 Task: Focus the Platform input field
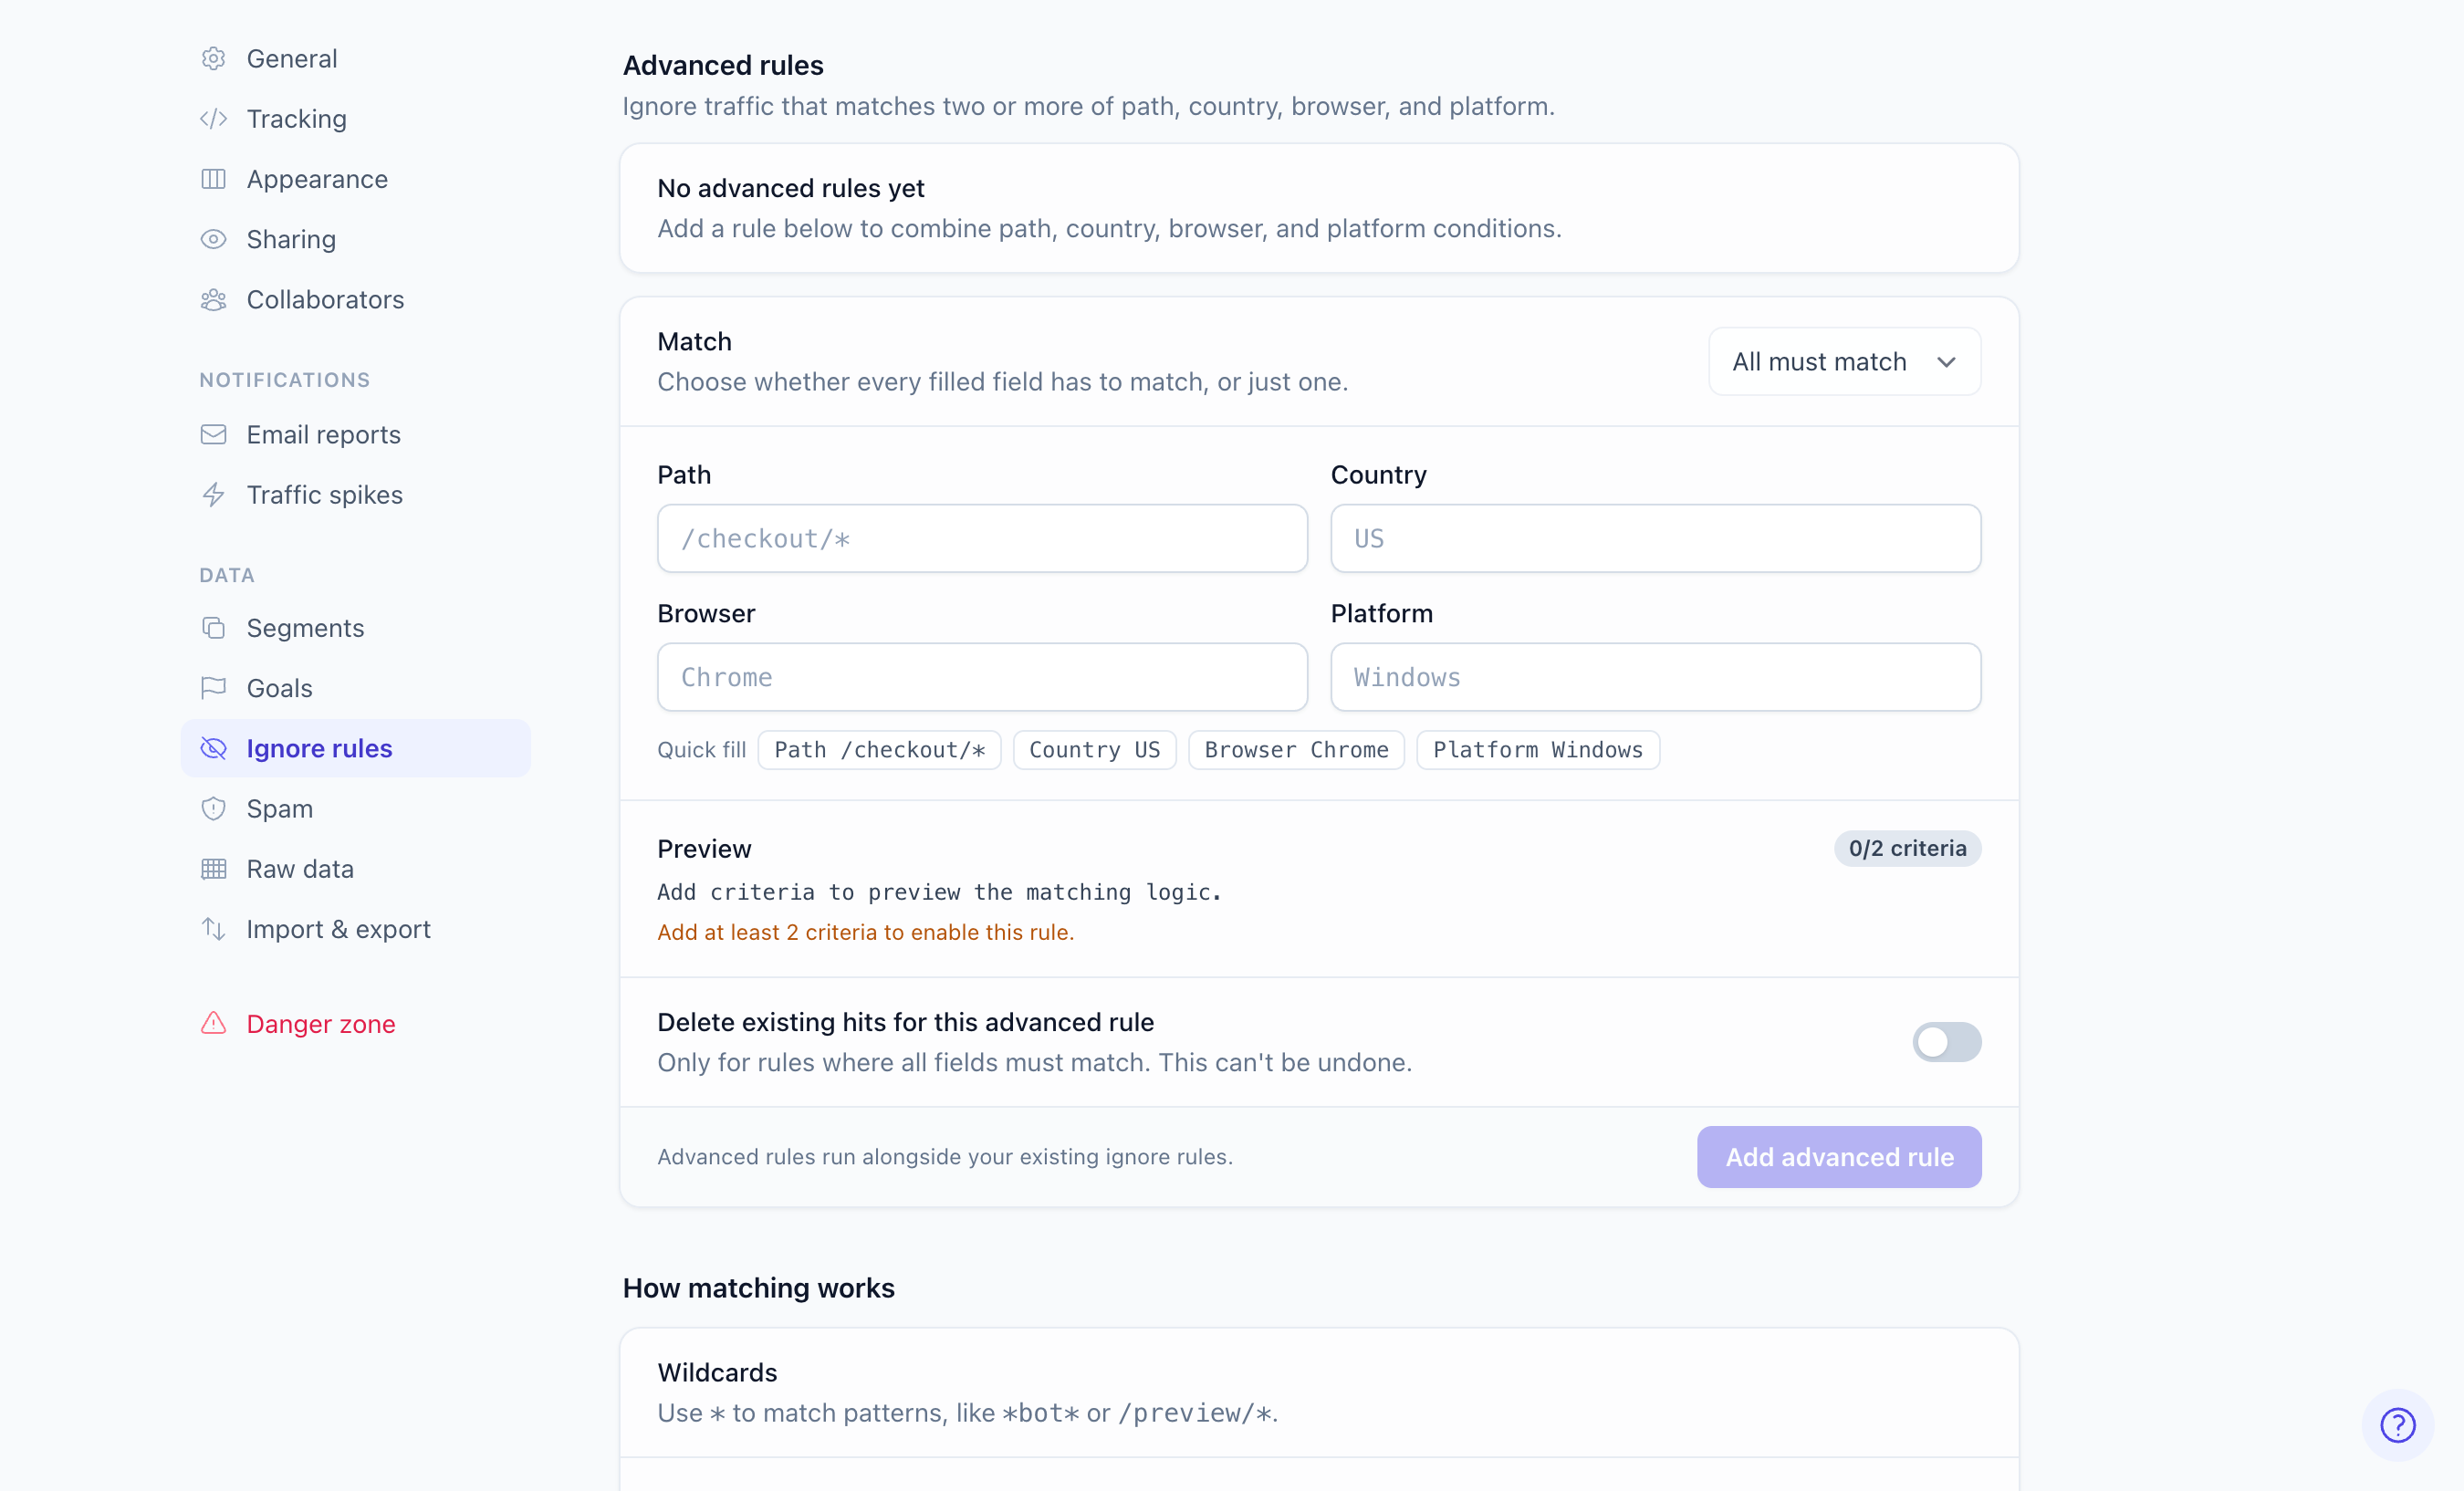(x=1655, y=677)
